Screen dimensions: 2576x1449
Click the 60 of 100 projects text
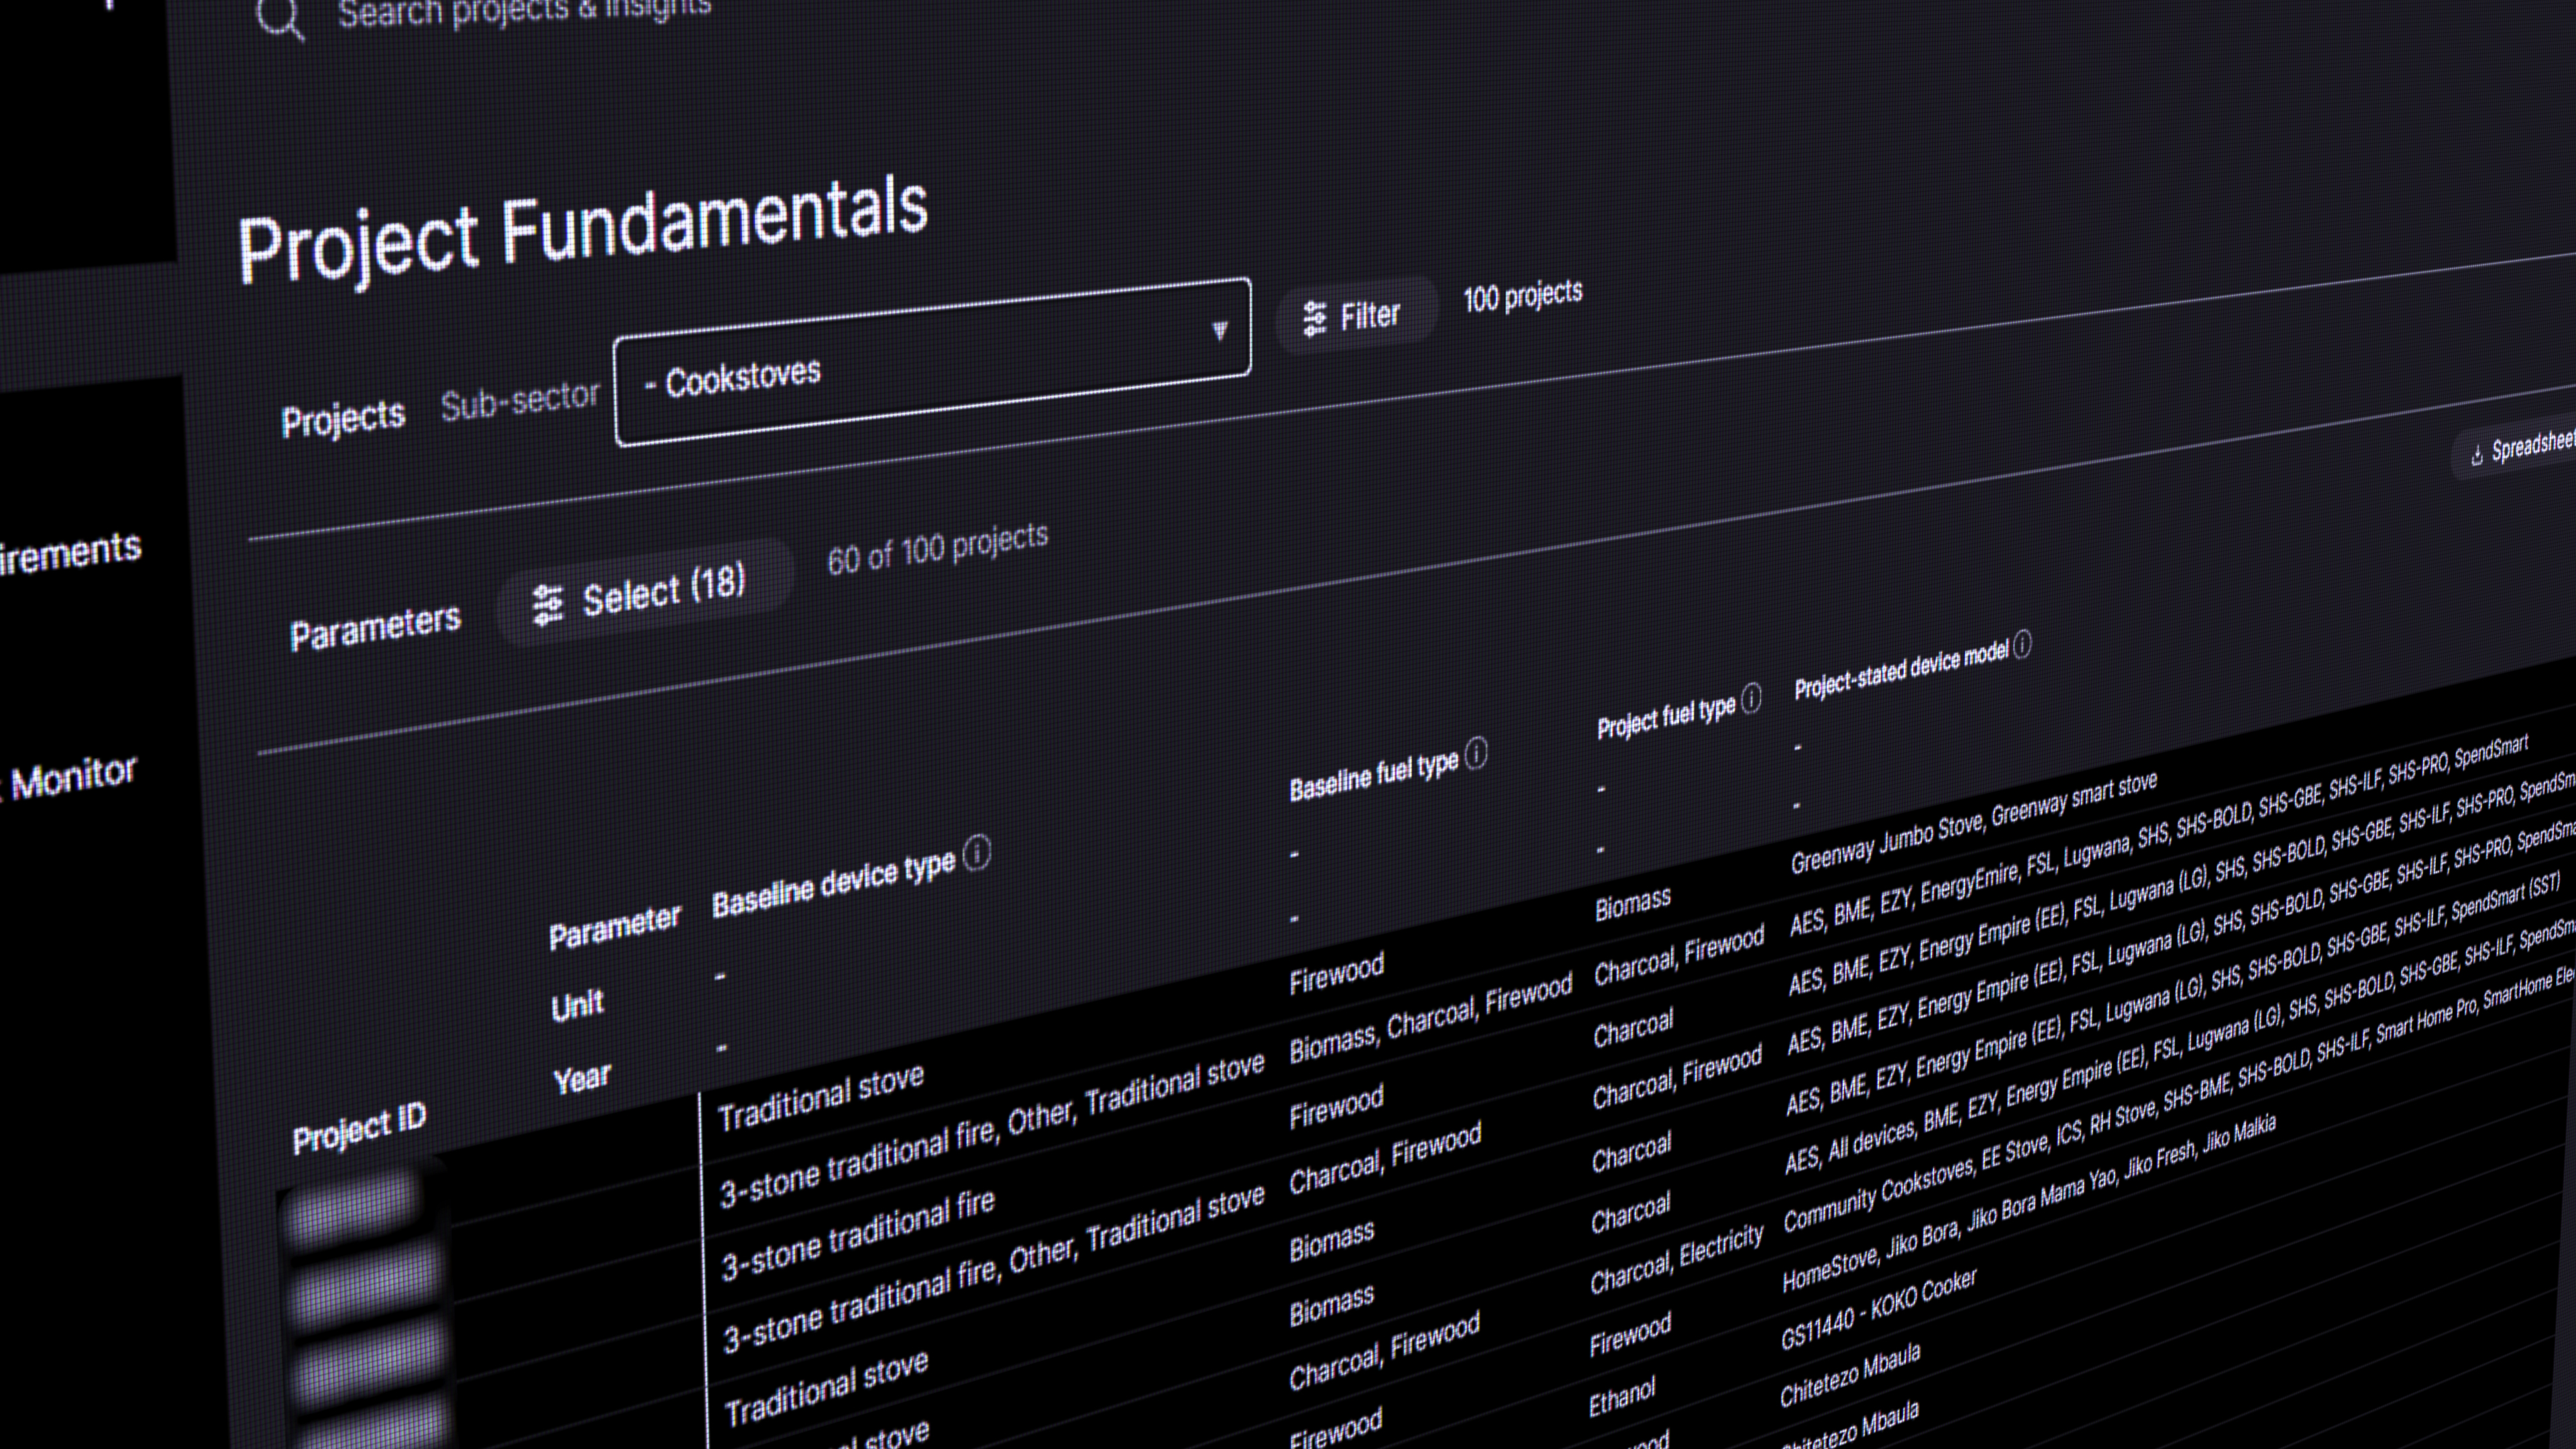(937, 548)
